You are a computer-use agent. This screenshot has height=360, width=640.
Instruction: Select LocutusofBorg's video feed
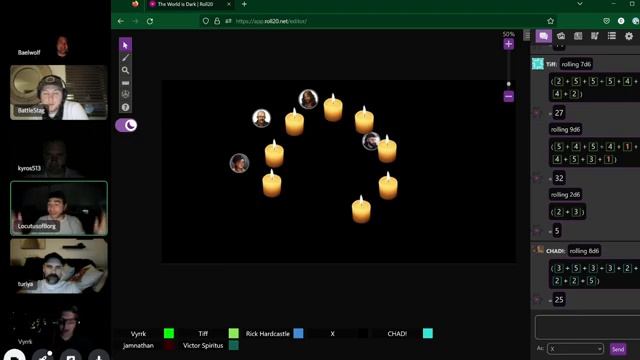point(59,208)
